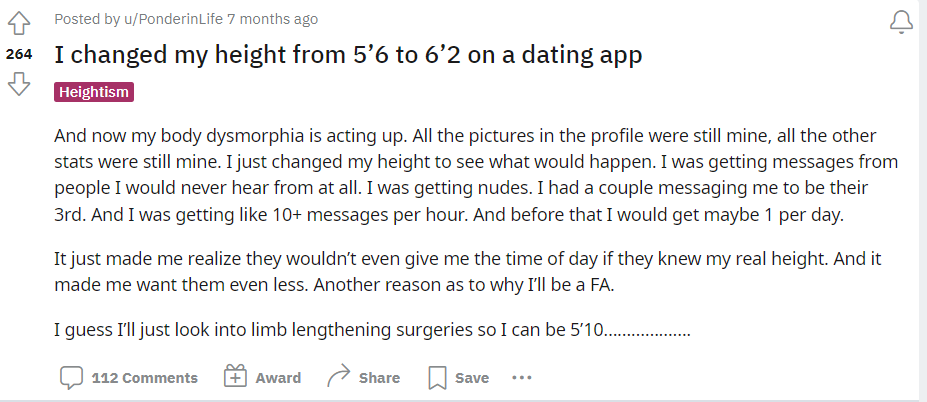The image size is (927, 402).
Task: Toggle post notifications with the bell icon
Action: coord(901,22)
